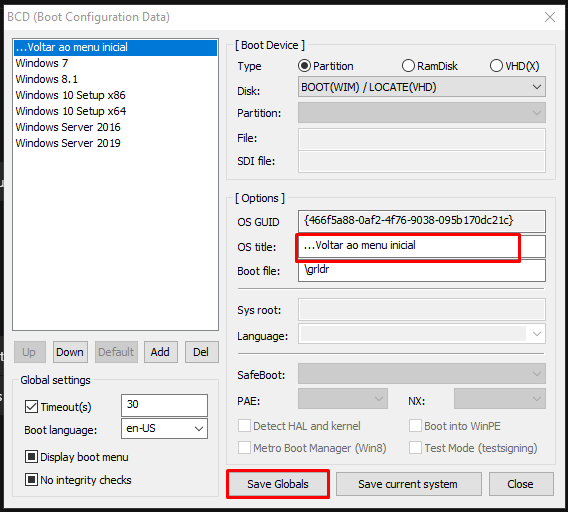568x512 pixels.
Task: Select Windows 10 Setup x64 entry
Action: [115, 111]
